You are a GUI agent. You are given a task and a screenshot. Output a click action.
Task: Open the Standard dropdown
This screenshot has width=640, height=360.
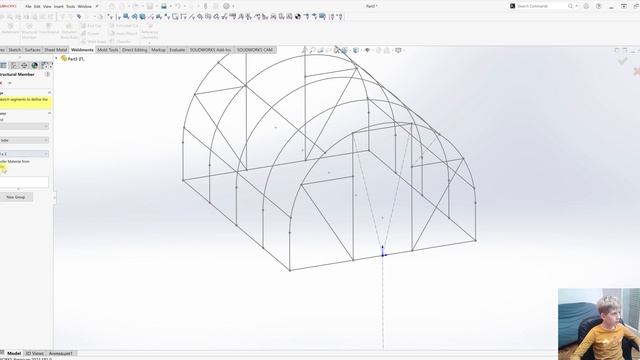click(24, 126)
